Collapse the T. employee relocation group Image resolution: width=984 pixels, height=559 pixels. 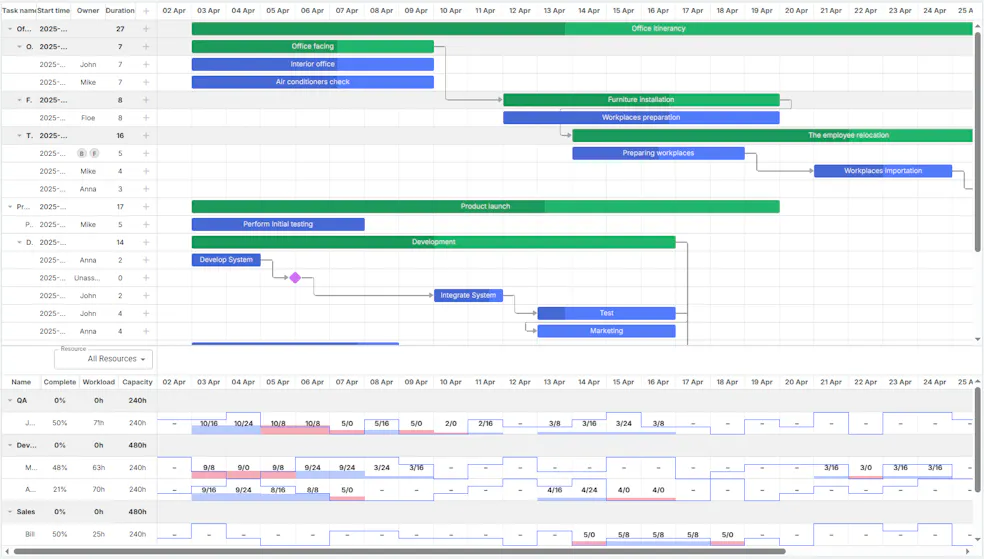[19, 136]
